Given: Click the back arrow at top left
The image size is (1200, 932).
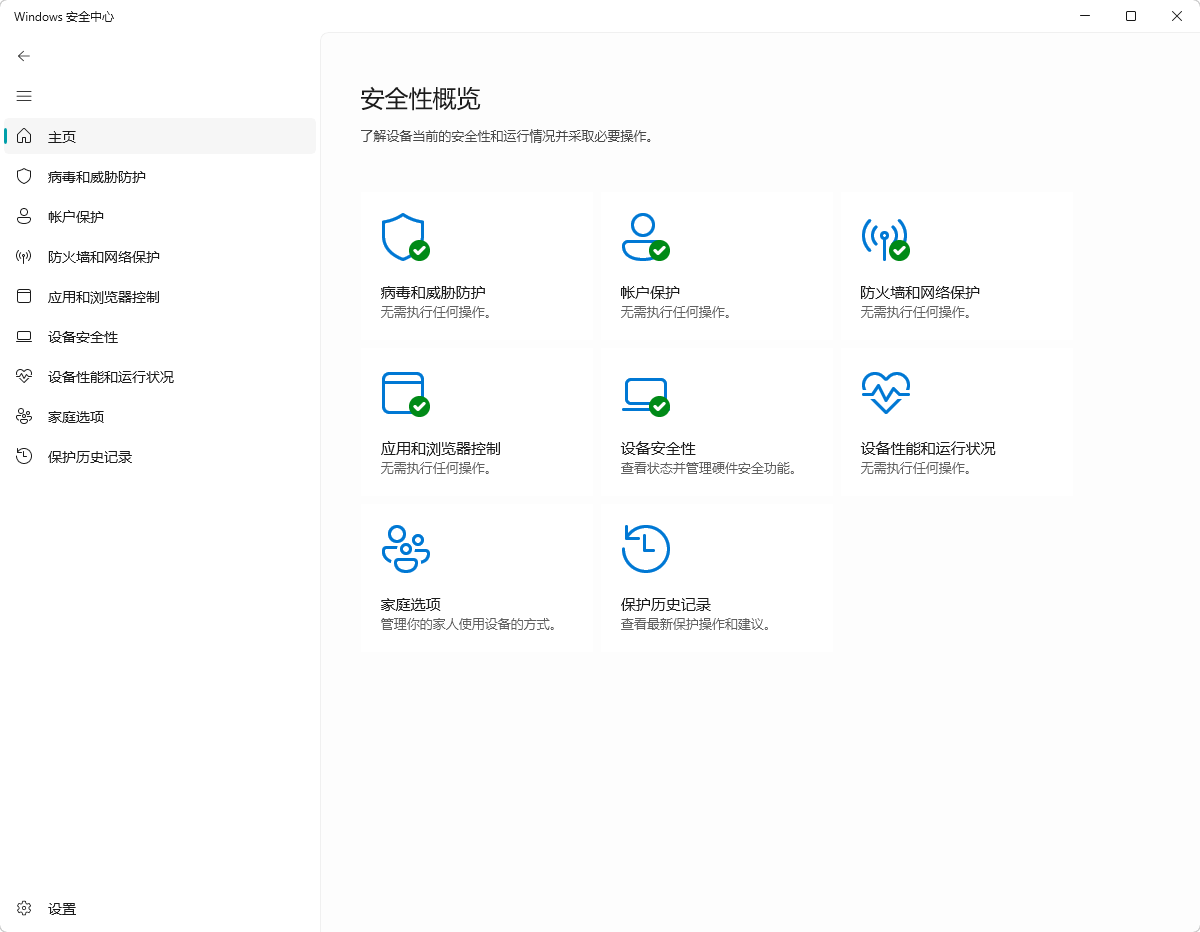Looking at the screenshot, I should tap(23, 56).
